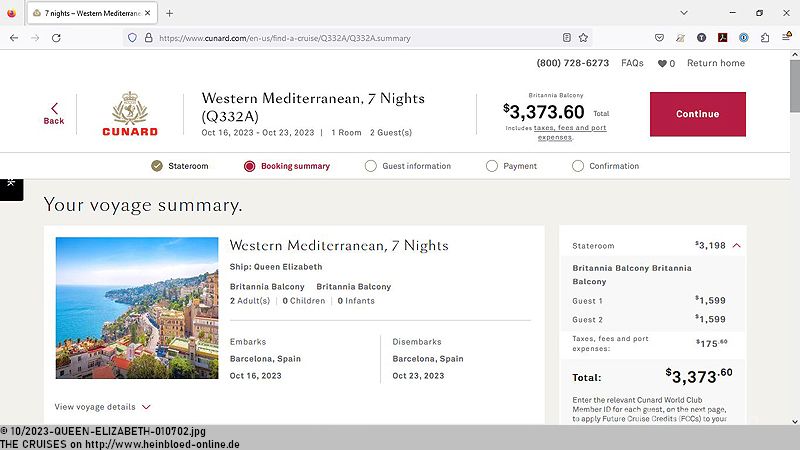Click Return home link
Viewport: 800px width, 450px height.
[716, 63]
